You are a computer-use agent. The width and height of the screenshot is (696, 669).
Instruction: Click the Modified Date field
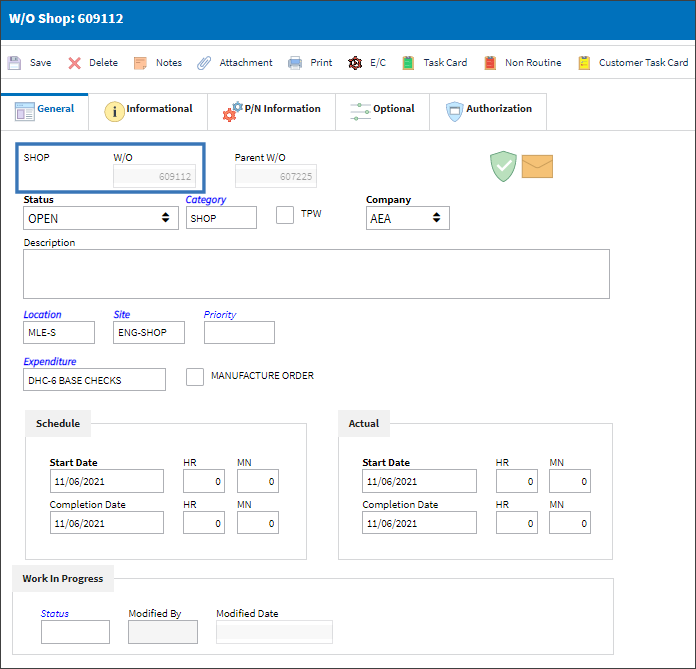tap(274, 632)
